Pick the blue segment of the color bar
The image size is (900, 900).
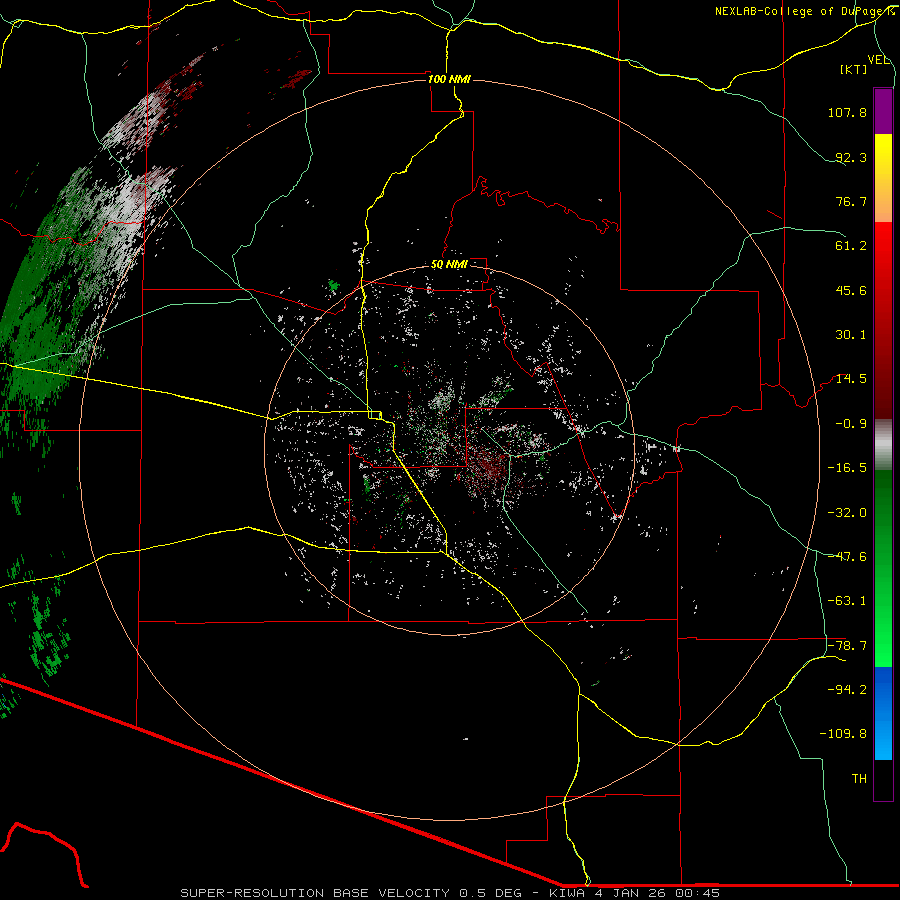pyautogui.click(x=883, y=713)
